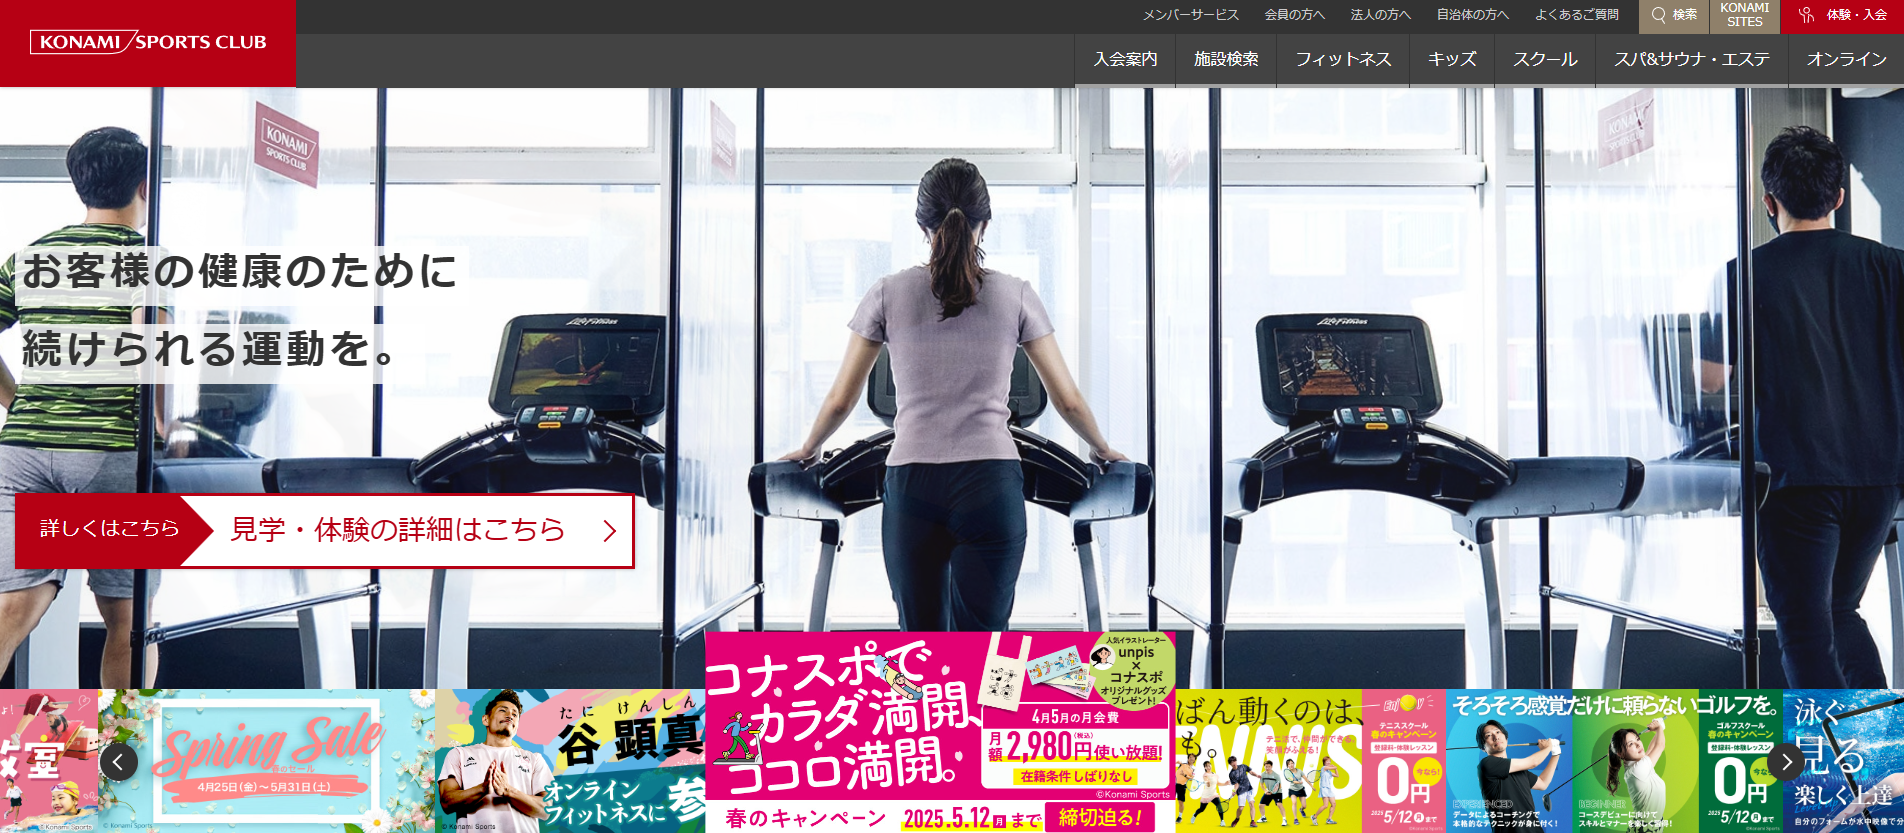Click the red 詳しくはこちら label
Screen dimensions: 1904x833
pos(109,529)
